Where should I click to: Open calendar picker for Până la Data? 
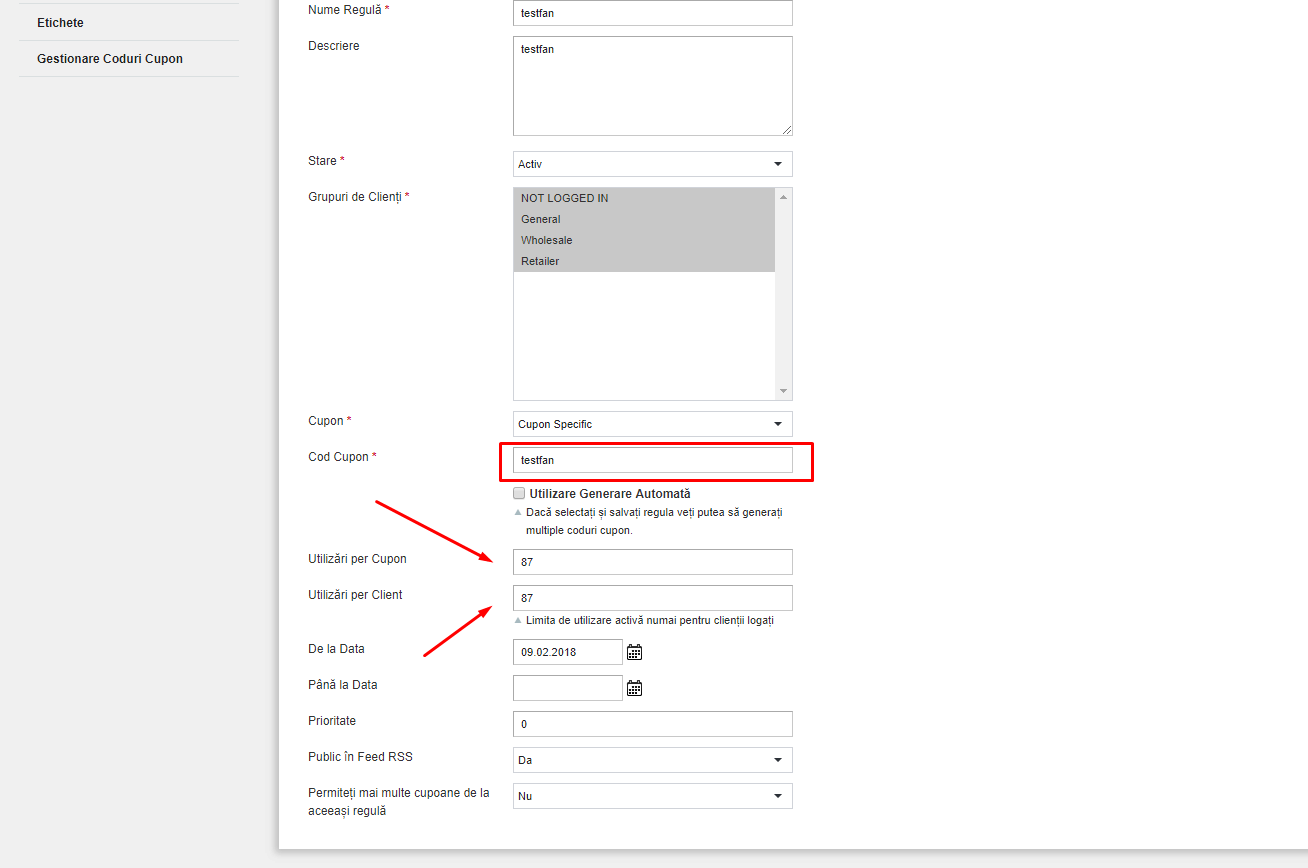coord(634,688)
